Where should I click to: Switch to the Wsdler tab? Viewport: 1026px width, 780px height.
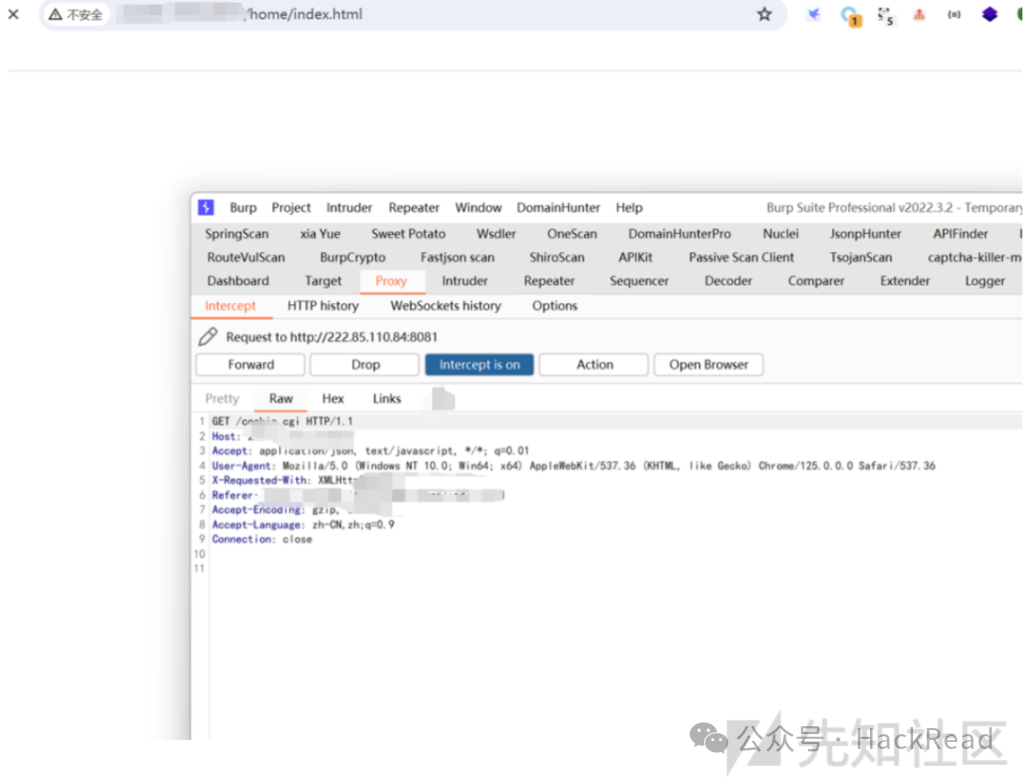click(x=495, y=234)
